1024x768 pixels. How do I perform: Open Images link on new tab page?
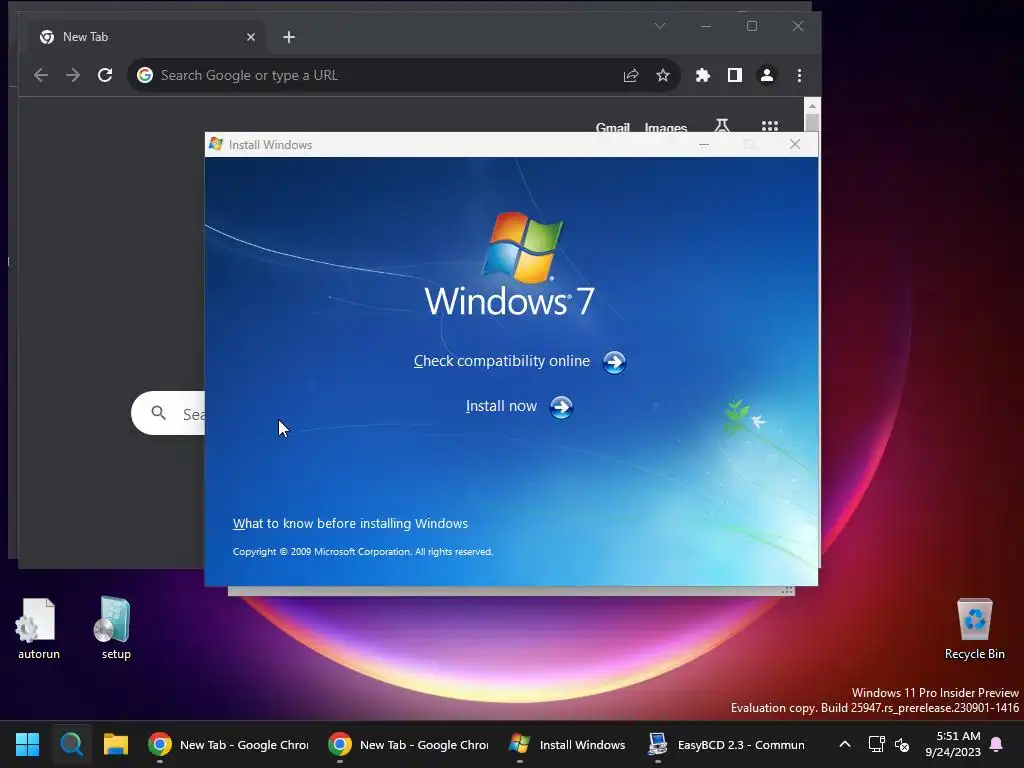pyautogui.click(x=665, y=127)
